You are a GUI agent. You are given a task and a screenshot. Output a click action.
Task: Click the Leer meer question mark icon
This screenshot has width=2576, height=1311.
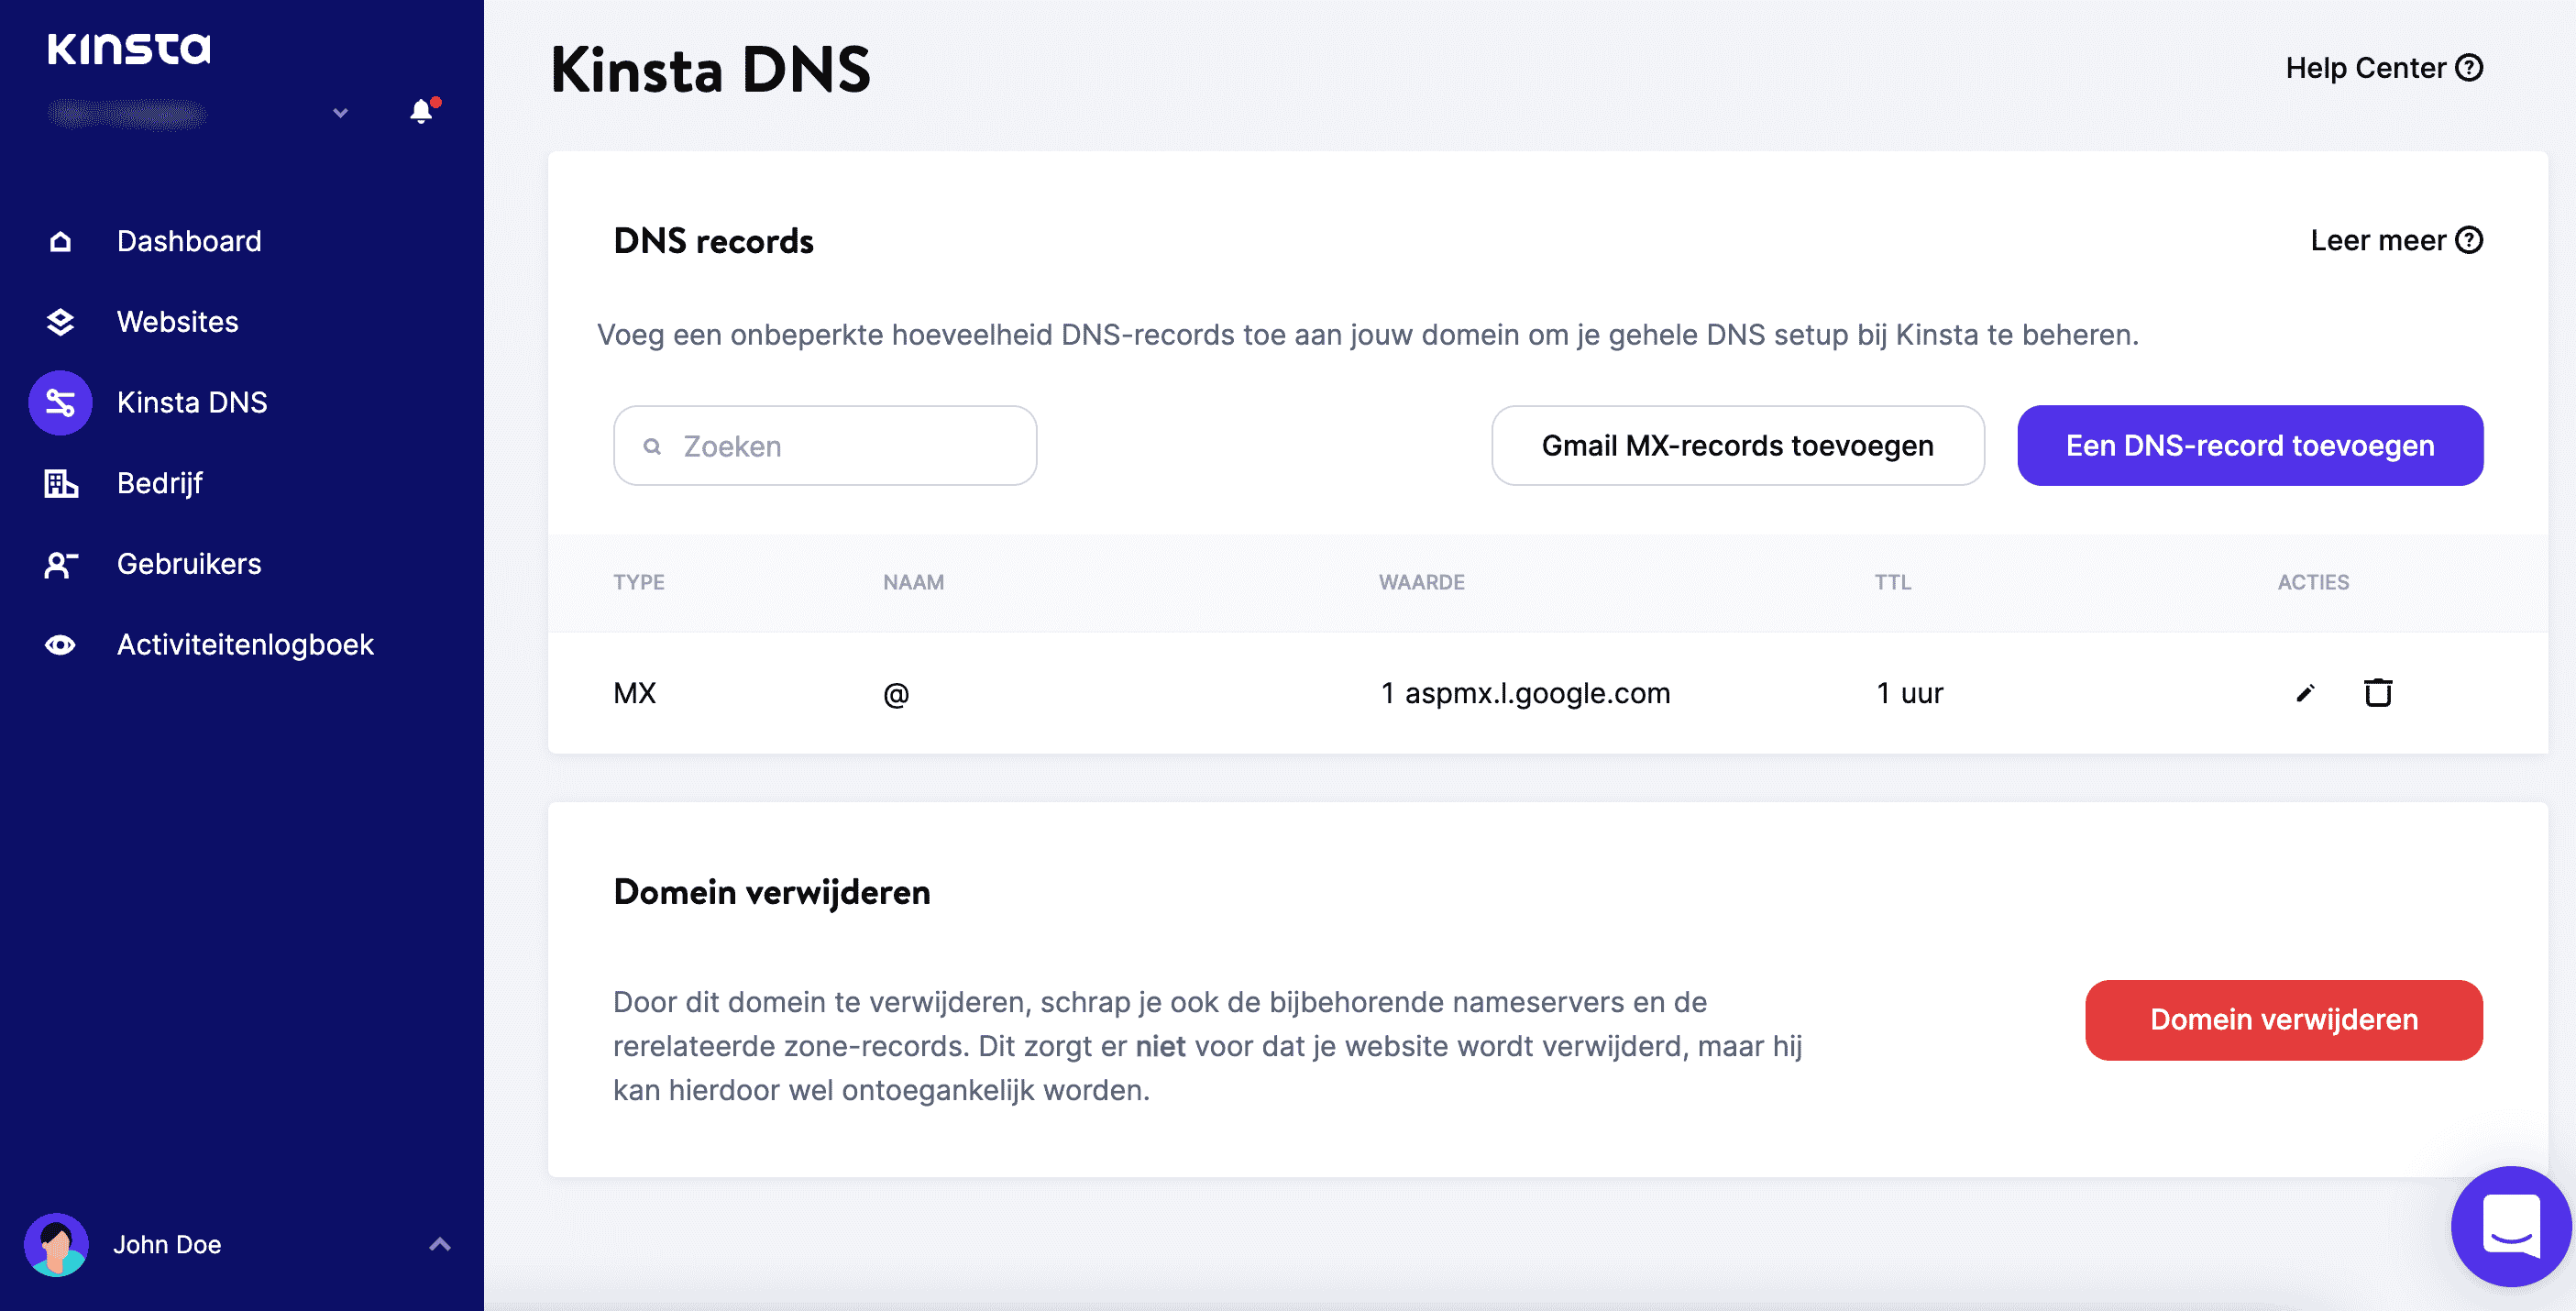2468,240
